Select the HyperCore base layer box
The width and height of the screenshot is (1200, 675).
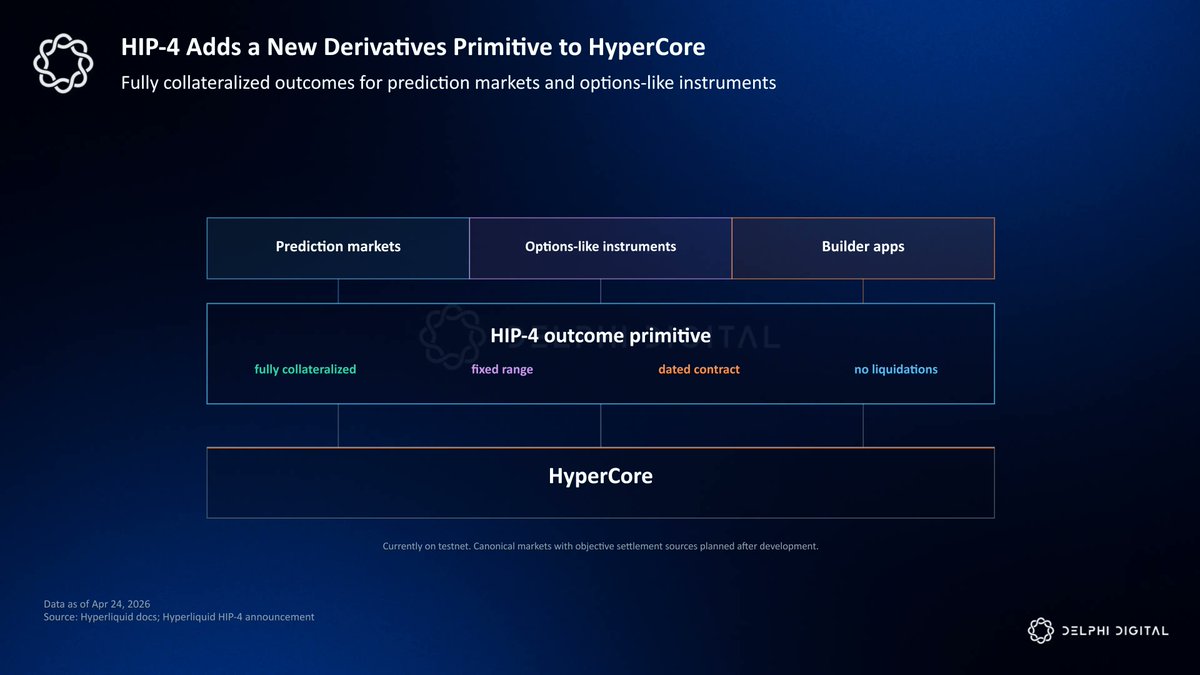(600, 483)
